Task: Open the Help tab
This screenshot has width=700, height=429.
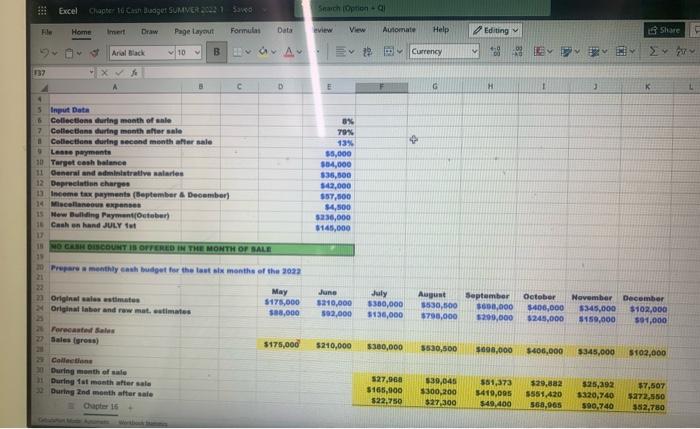Action: point(441,29)
